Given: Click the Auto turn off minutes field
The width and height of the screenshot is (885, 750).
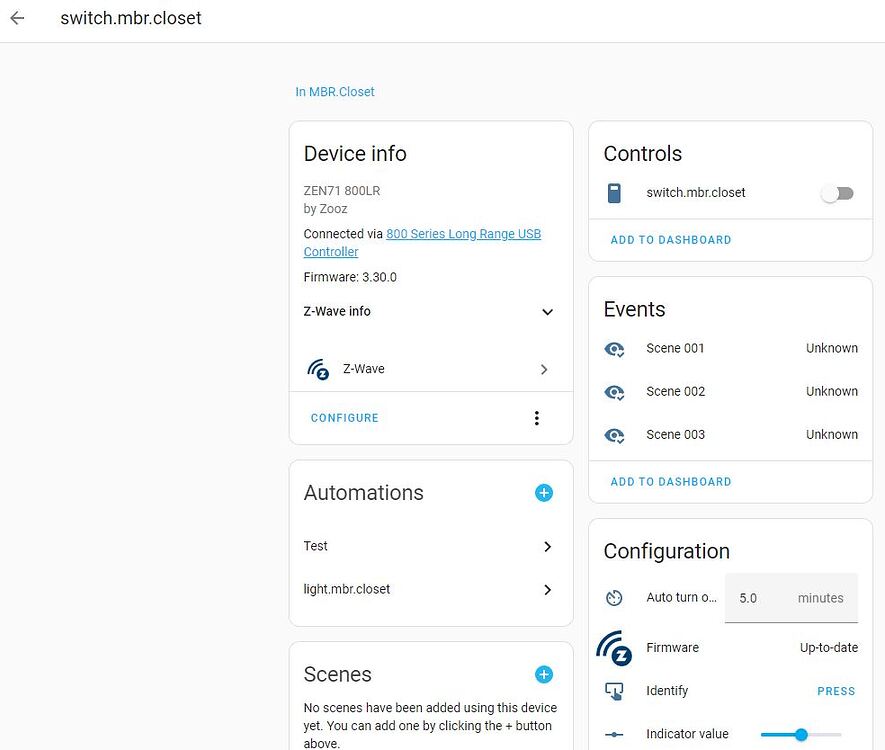Looking at the screenshot, I should [760, 597].
